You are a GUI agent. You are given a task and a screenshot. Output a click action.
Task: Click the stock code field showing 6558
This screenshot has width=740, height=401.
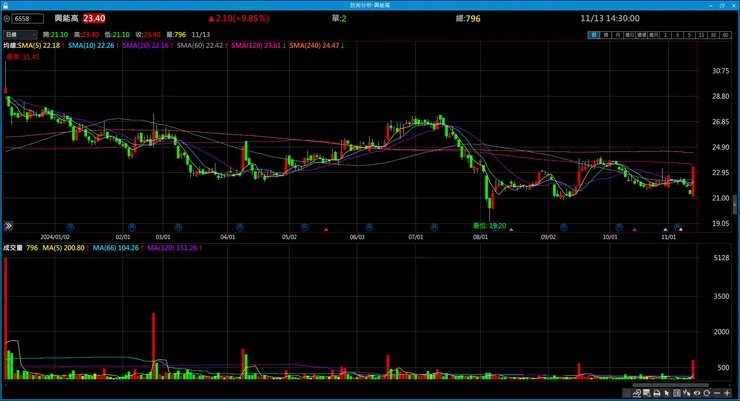point(28,18)
